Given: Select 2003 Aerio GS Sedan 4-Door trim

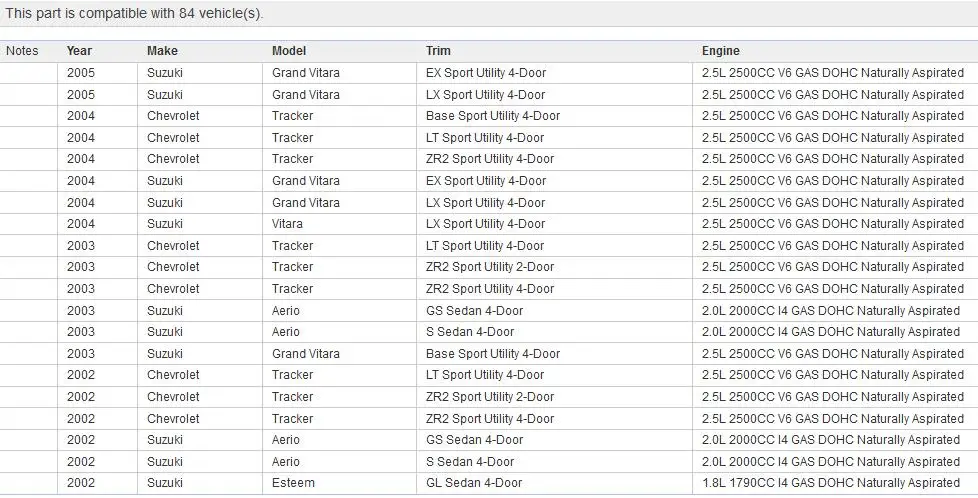Looking at the screenshot, I should (x=554, y=311).
